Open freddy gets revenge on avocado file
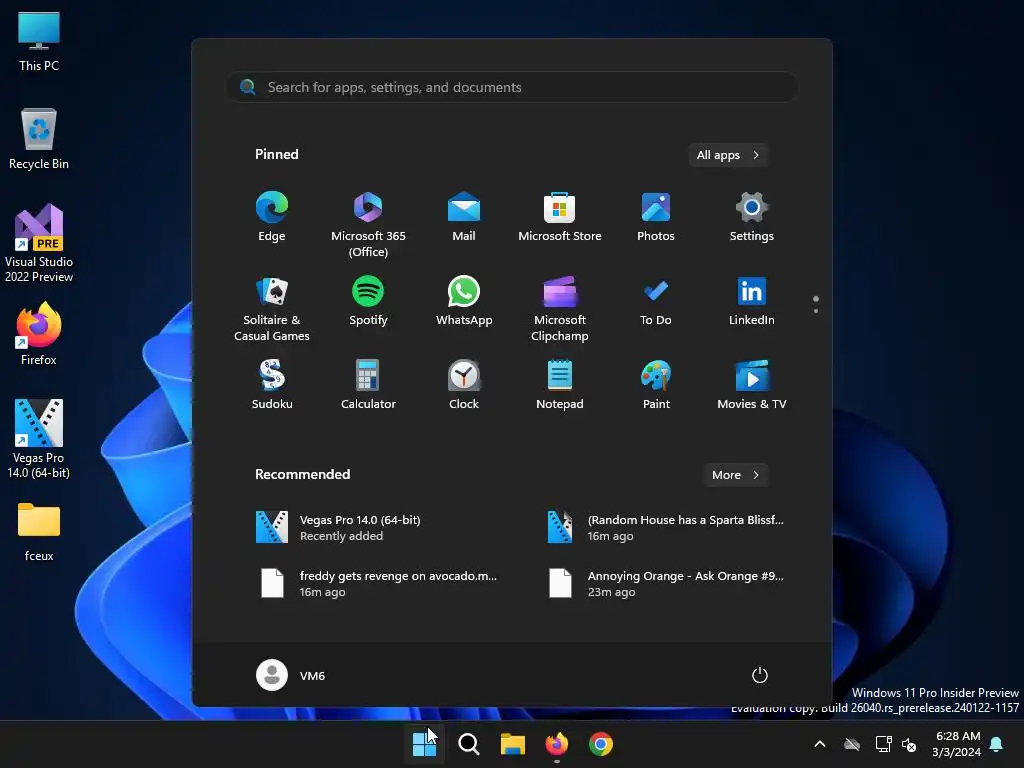Screen dimensions: 1024x768 coord(379,584)
